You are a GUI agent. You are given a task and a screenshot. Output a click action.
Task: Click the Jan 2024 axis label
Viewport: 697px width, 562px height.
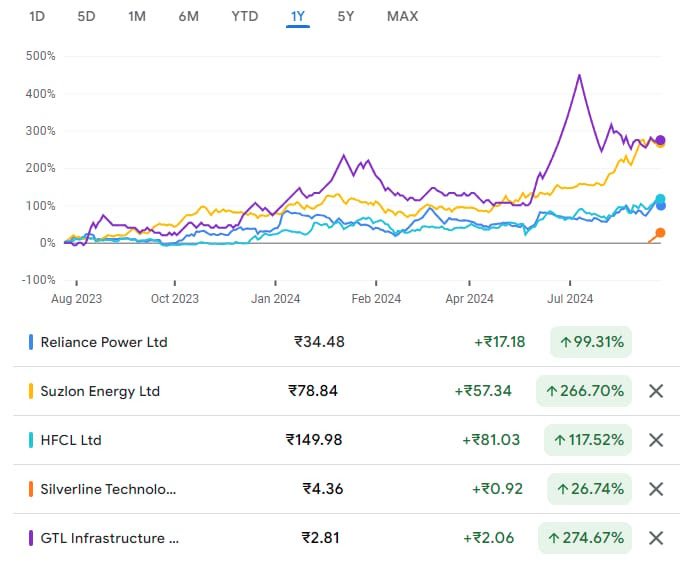click(x=275, y=298)
